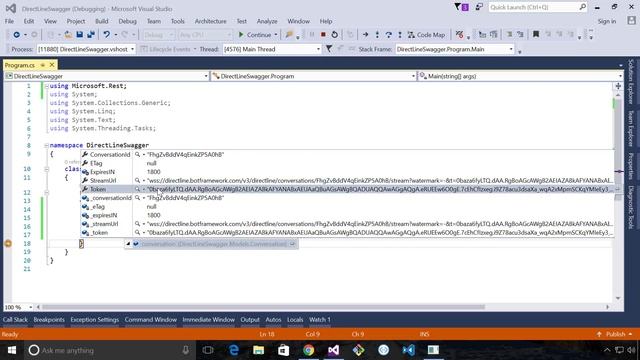The width and height of the screenshot is (640, 360).
Task: Click the Sign in link
Action: (x=607, y=21)
